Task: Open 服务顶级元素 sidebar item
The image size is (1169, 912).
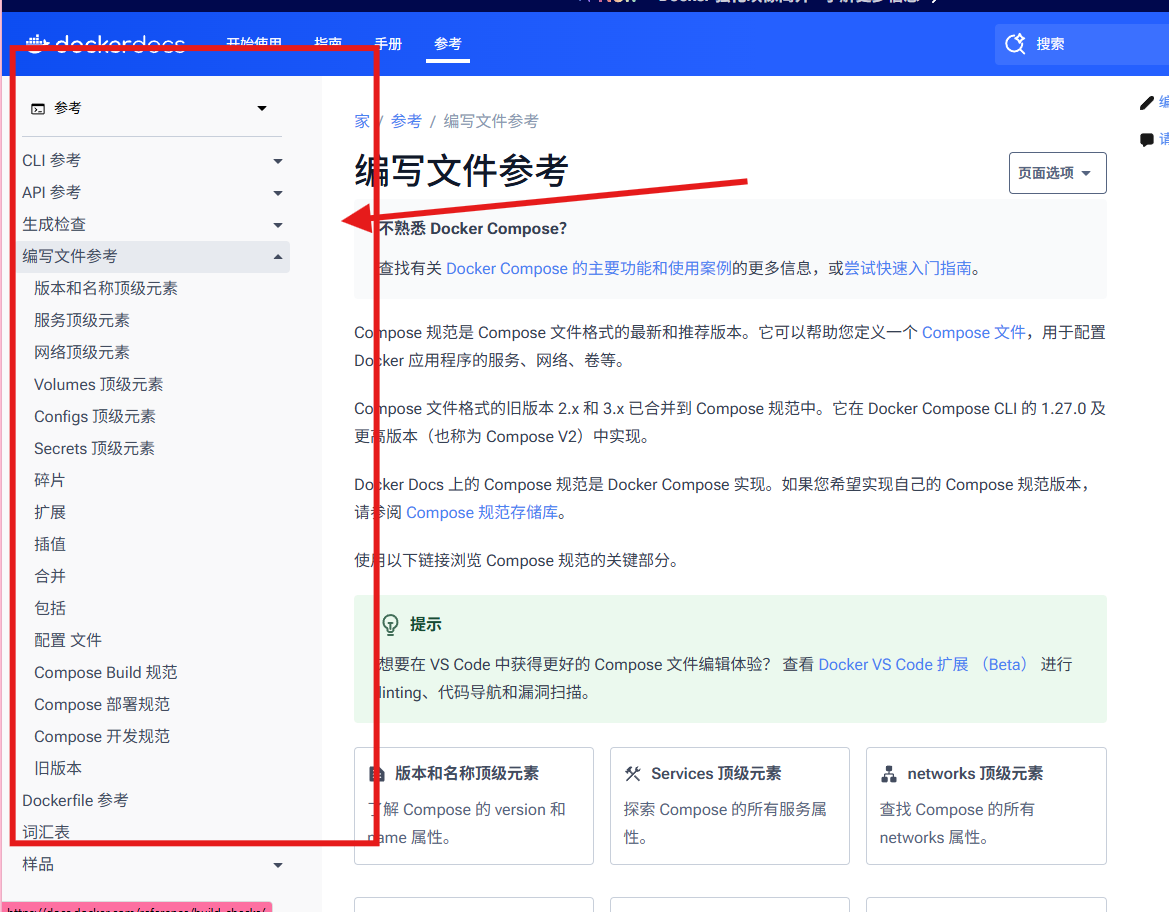Action: tap(82, 321)
